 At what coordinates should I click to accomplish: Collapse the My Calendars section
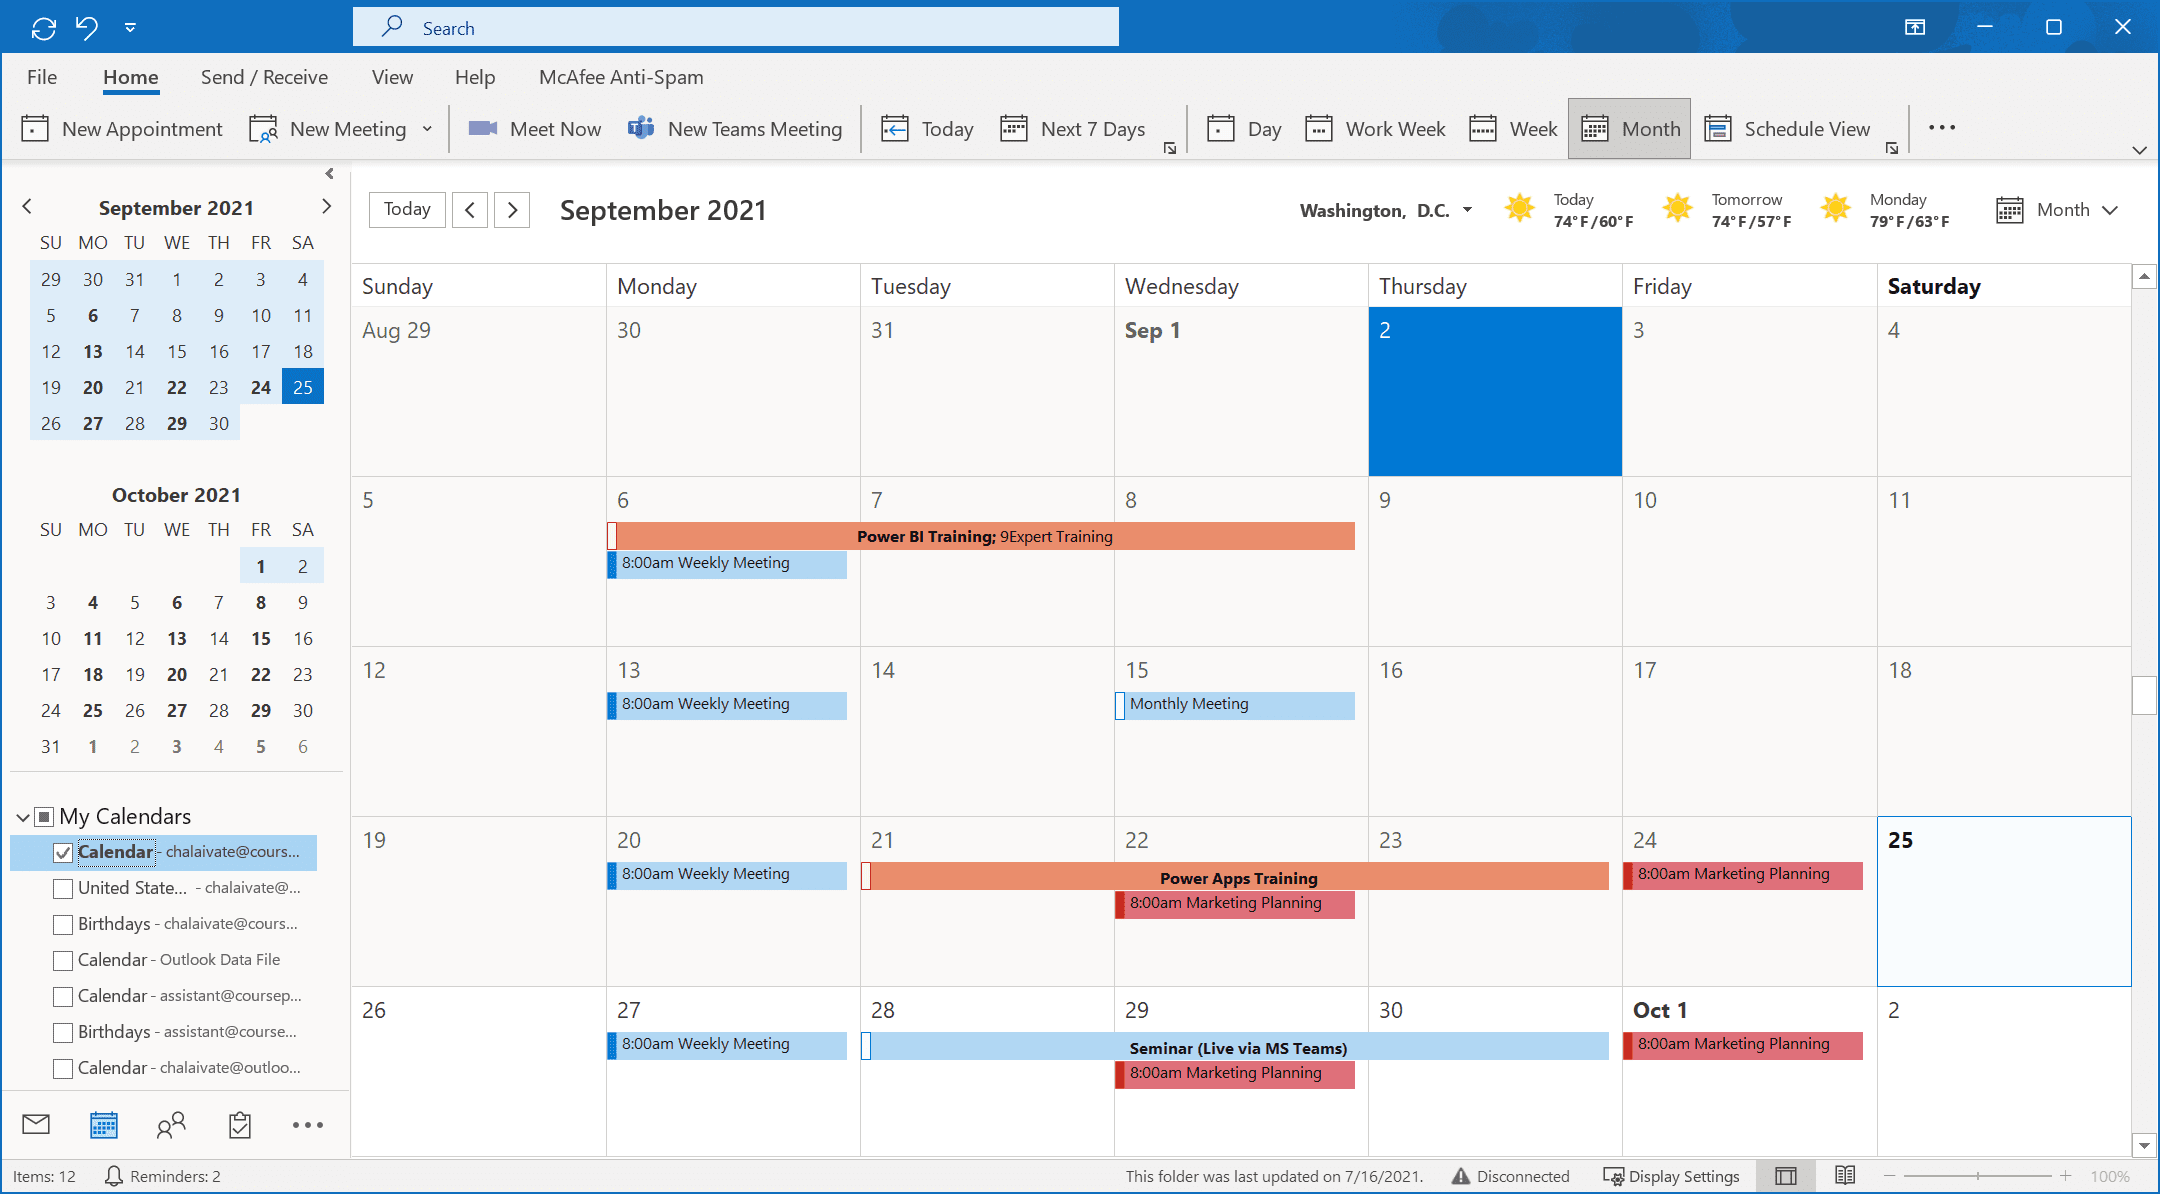pos(22,816)
